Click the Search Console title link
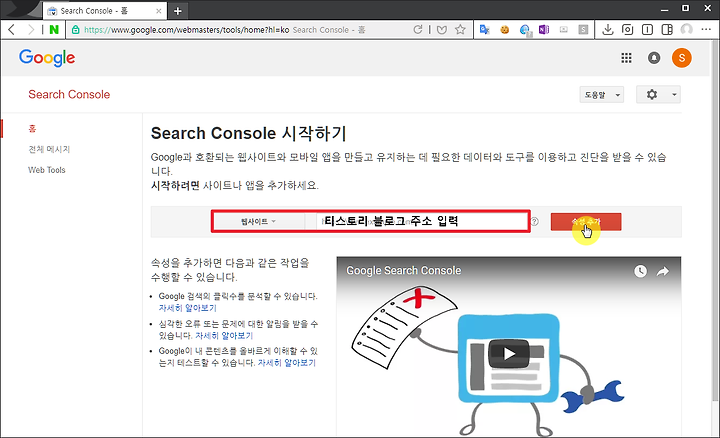This screenshot has width=720, height=438. click(x=69, y=95)
